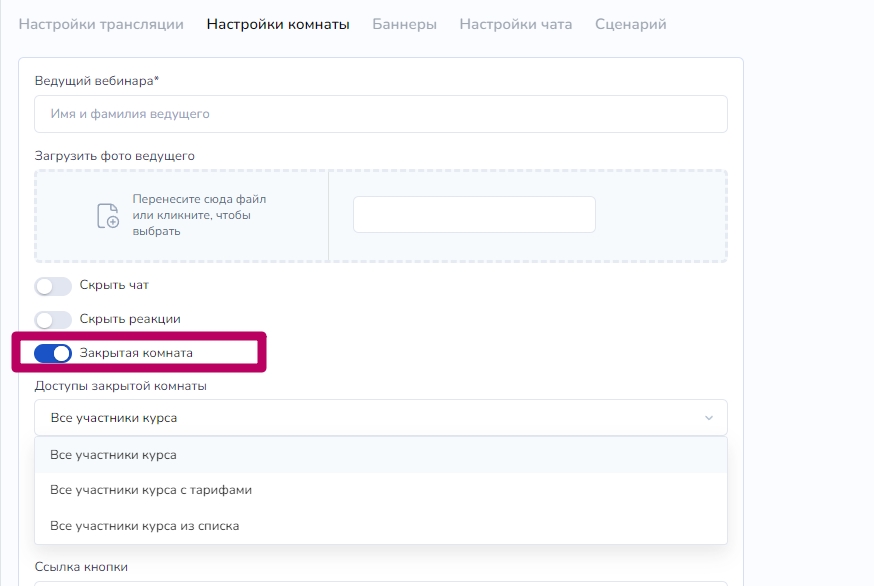Click the dropdown chevron arrow icon

pos(709,418)
